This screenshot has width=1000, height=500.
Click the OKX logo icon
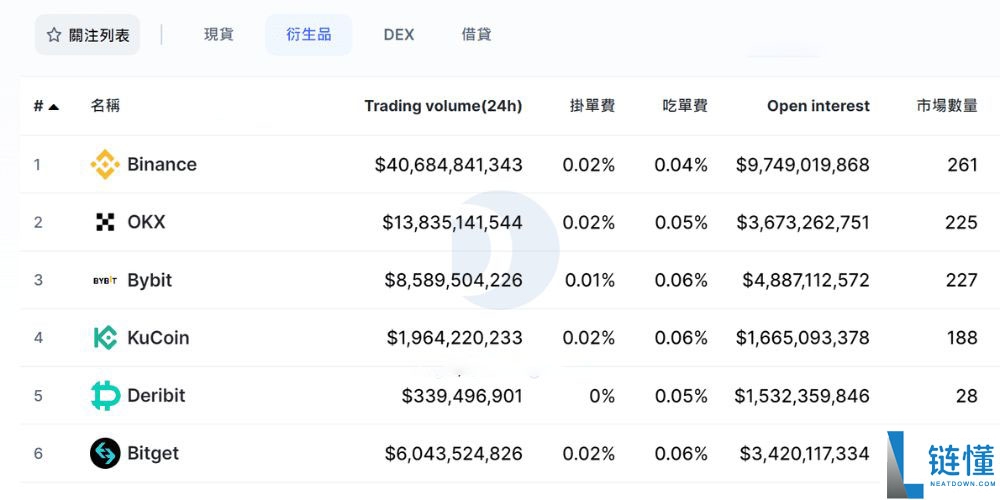coord(105,222)
